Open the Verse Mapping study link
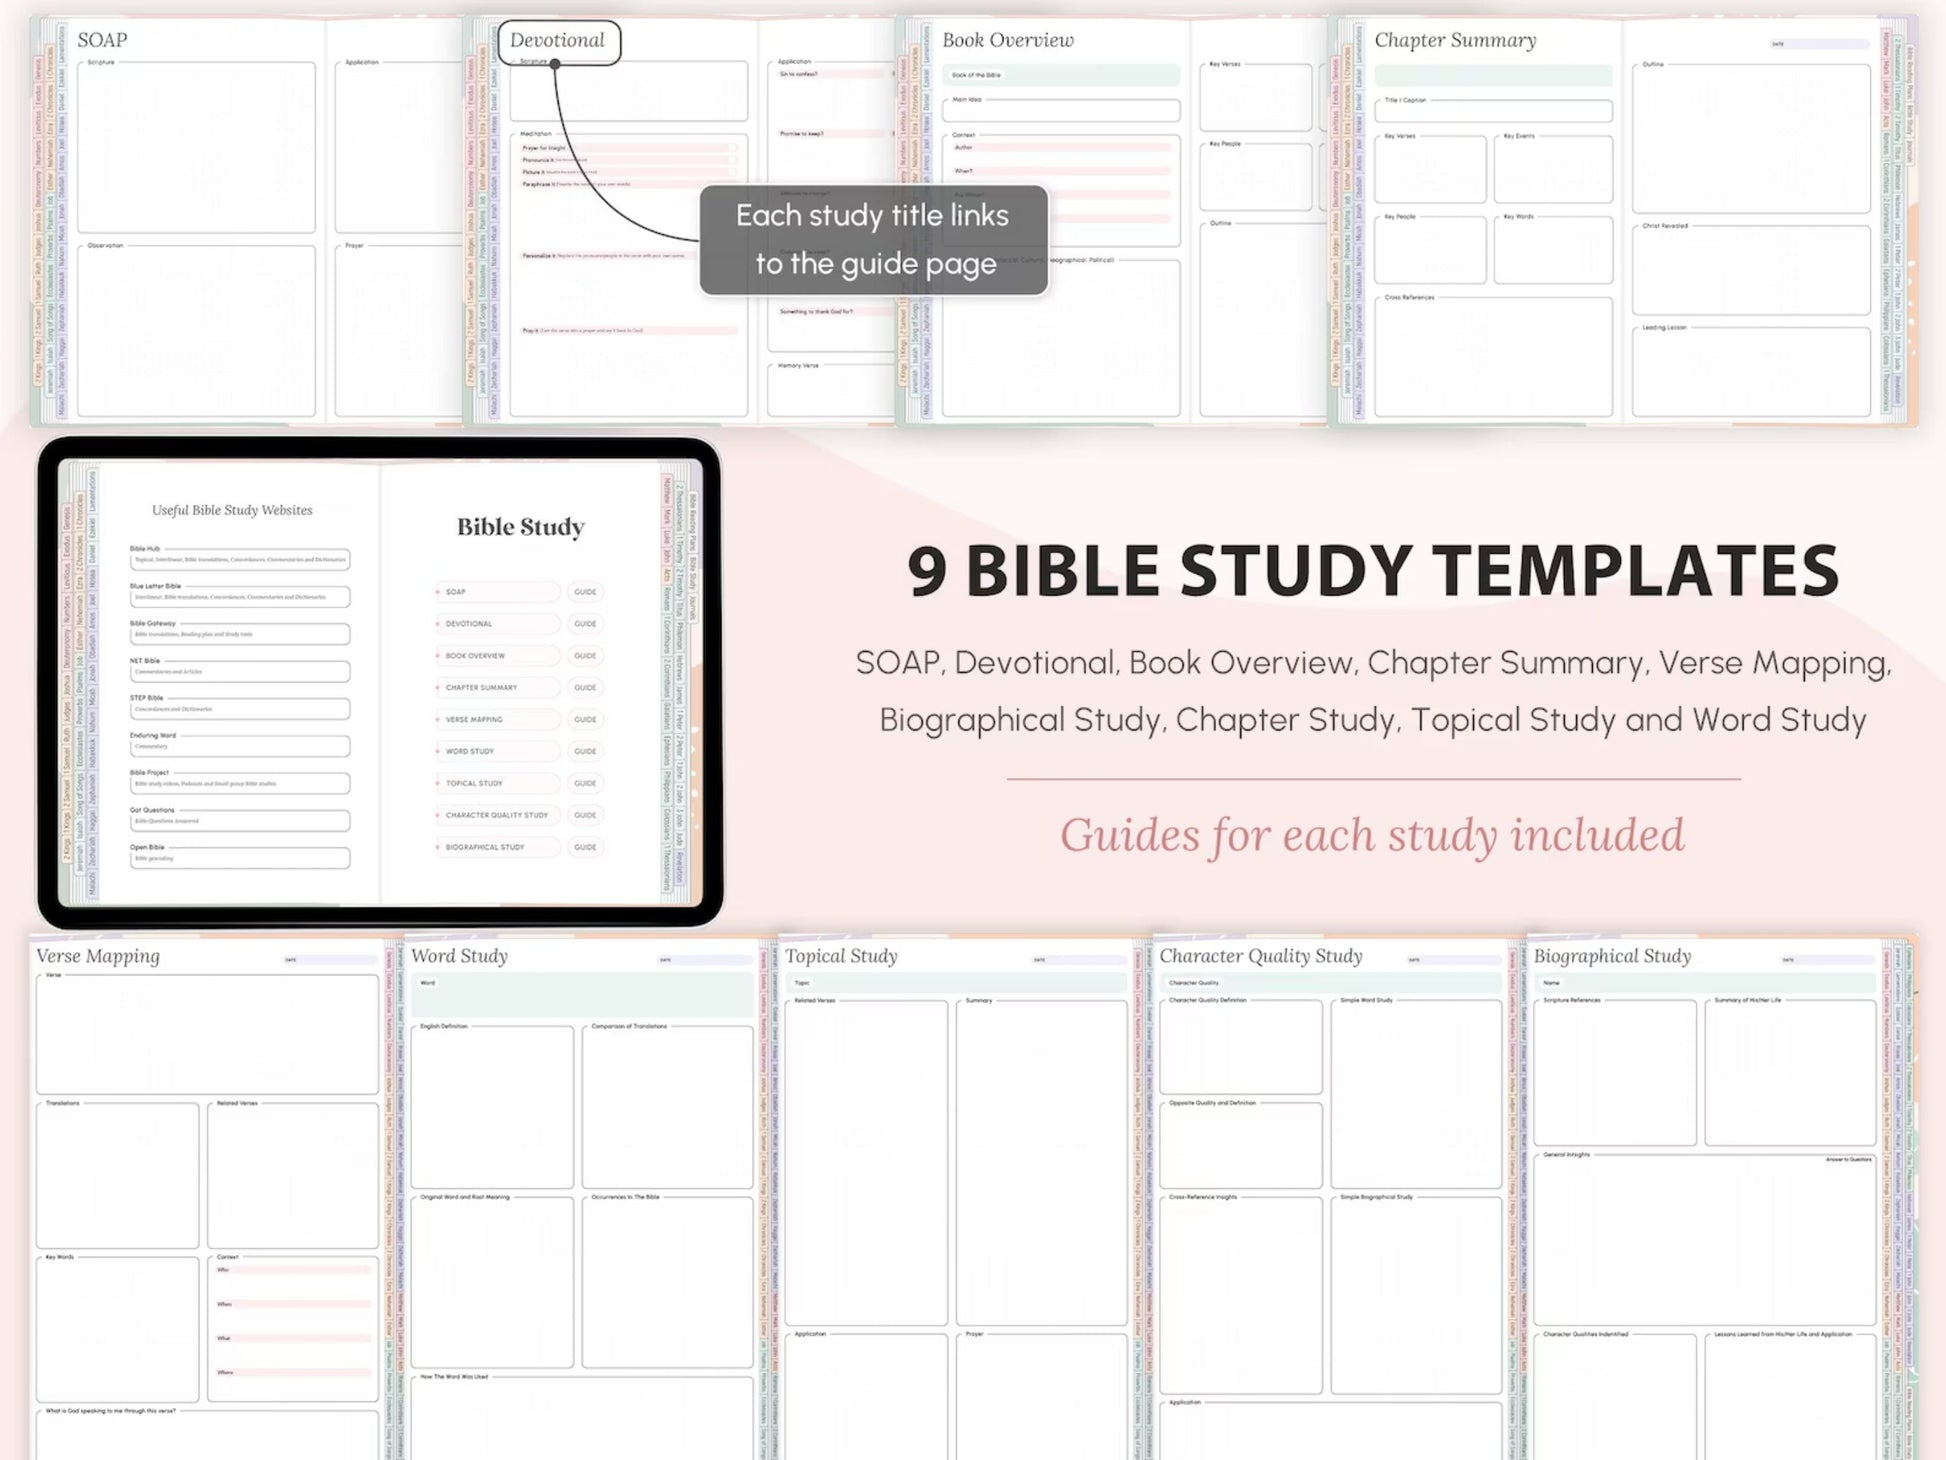Screen dimensions: 1946x1460 [x=497, y=719]
